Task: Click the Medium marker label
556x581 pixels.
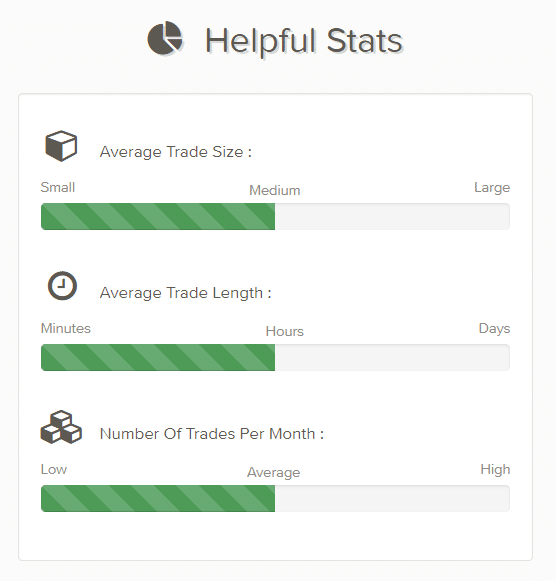Action: tap(274, 190)
